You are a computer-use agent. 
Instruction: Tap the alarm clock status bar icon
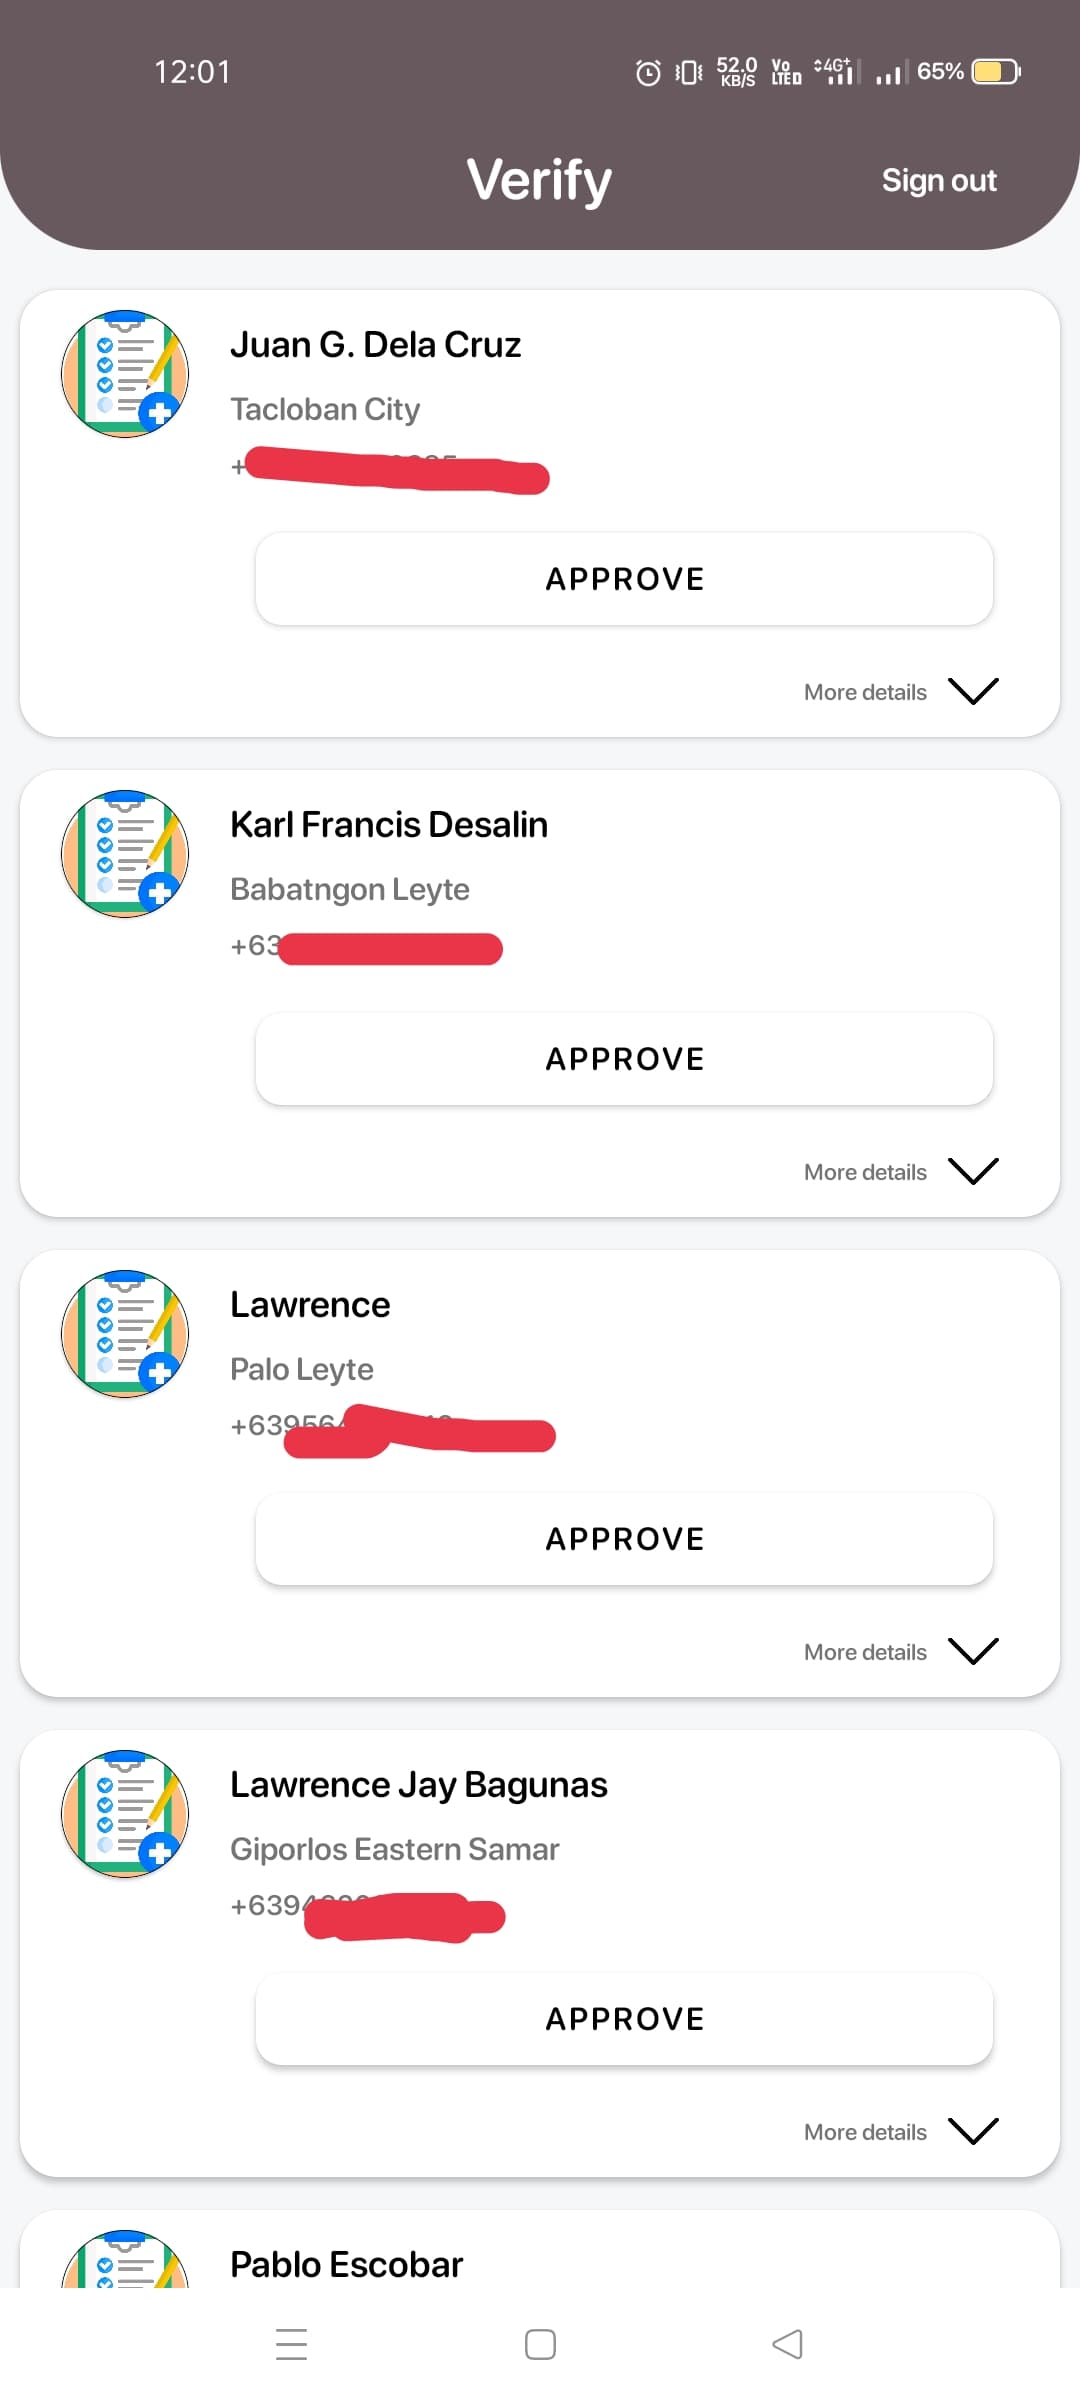point(648,72)
